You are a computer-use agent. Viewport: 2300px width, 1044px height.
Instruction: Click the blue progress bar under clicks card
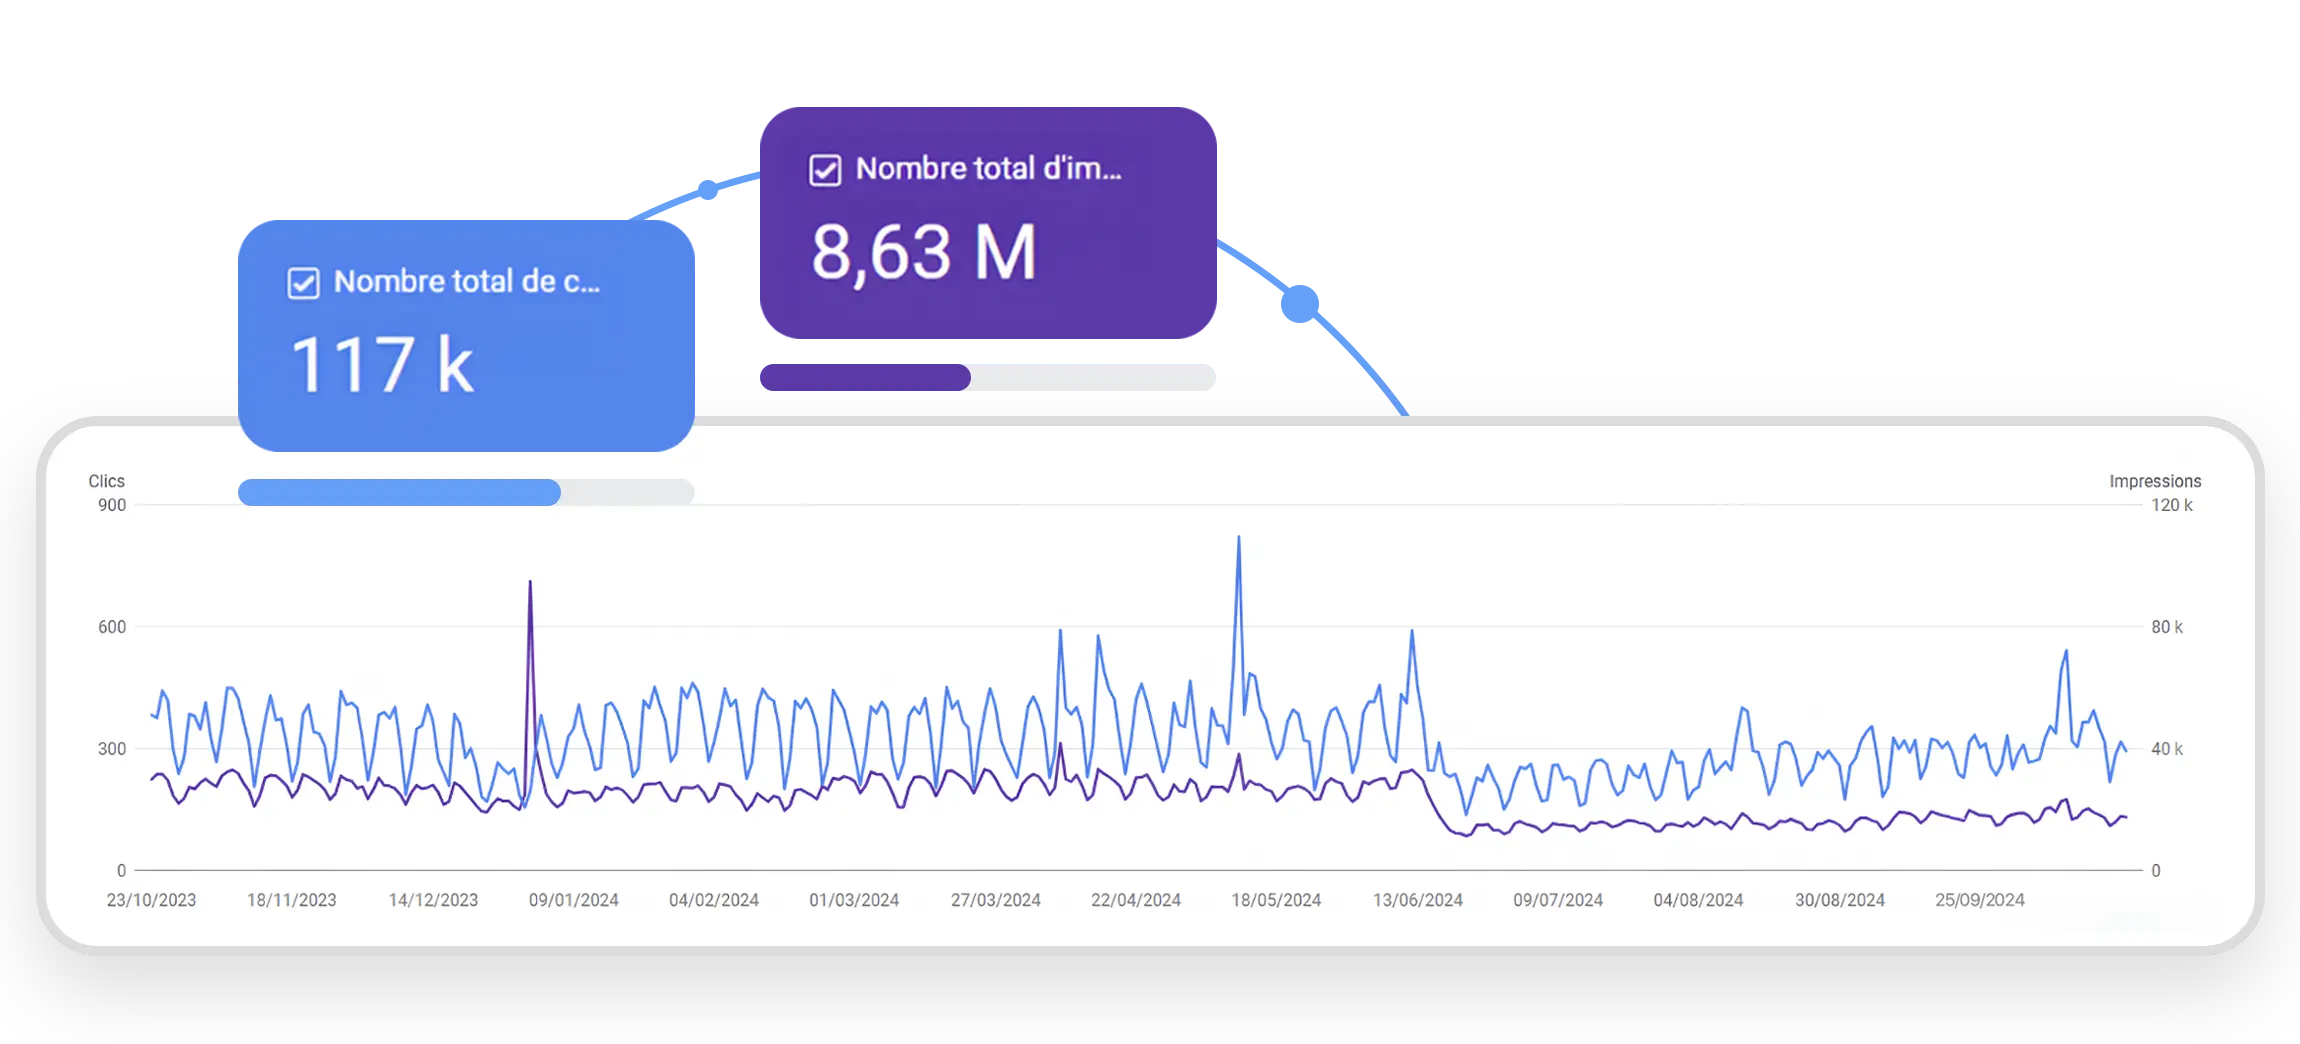(466, 492)
